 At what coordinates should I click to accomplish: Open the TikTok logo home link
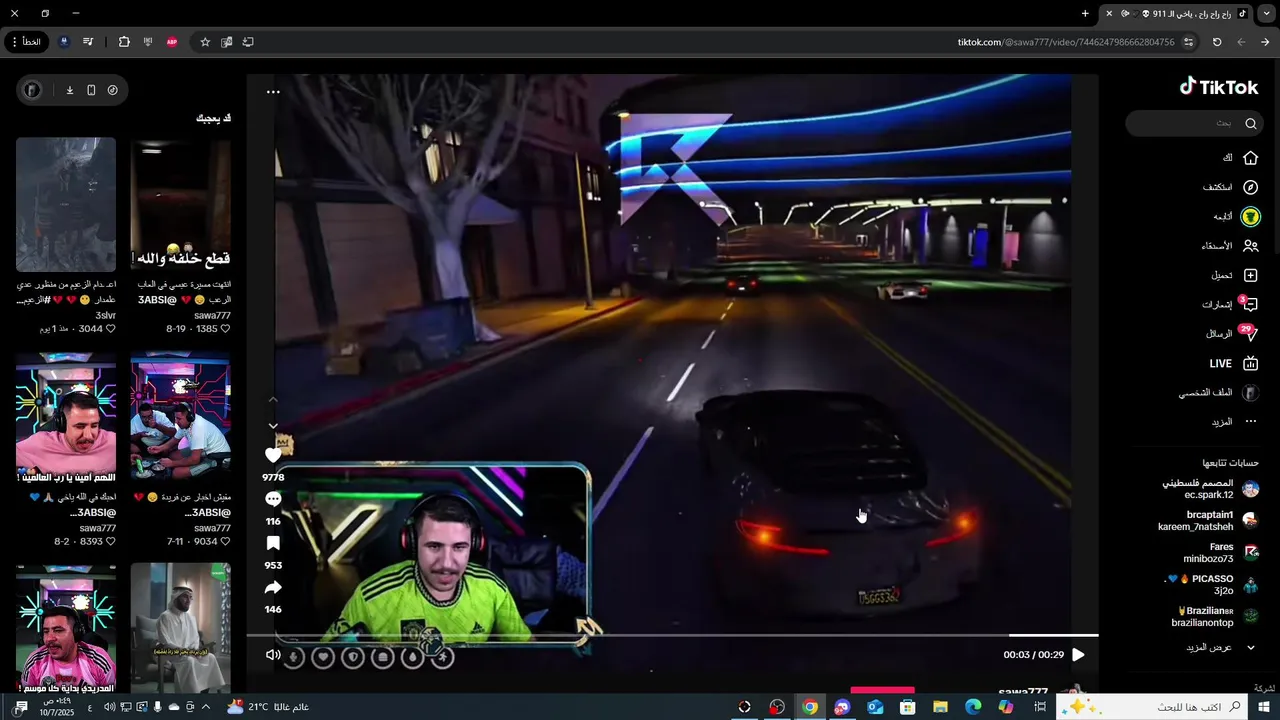coord(1218,87)
